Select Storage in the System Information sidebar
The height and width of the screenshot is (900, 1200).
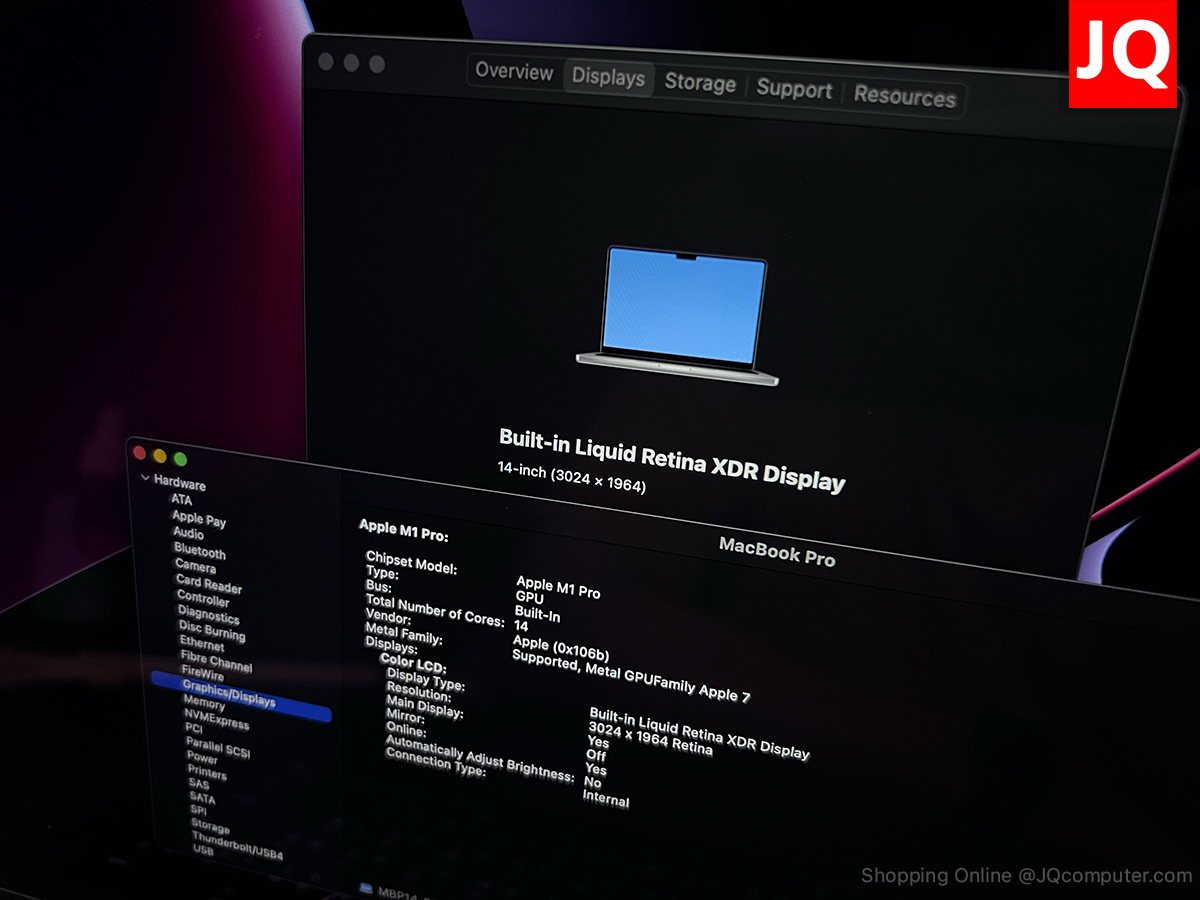click(210, 827)
